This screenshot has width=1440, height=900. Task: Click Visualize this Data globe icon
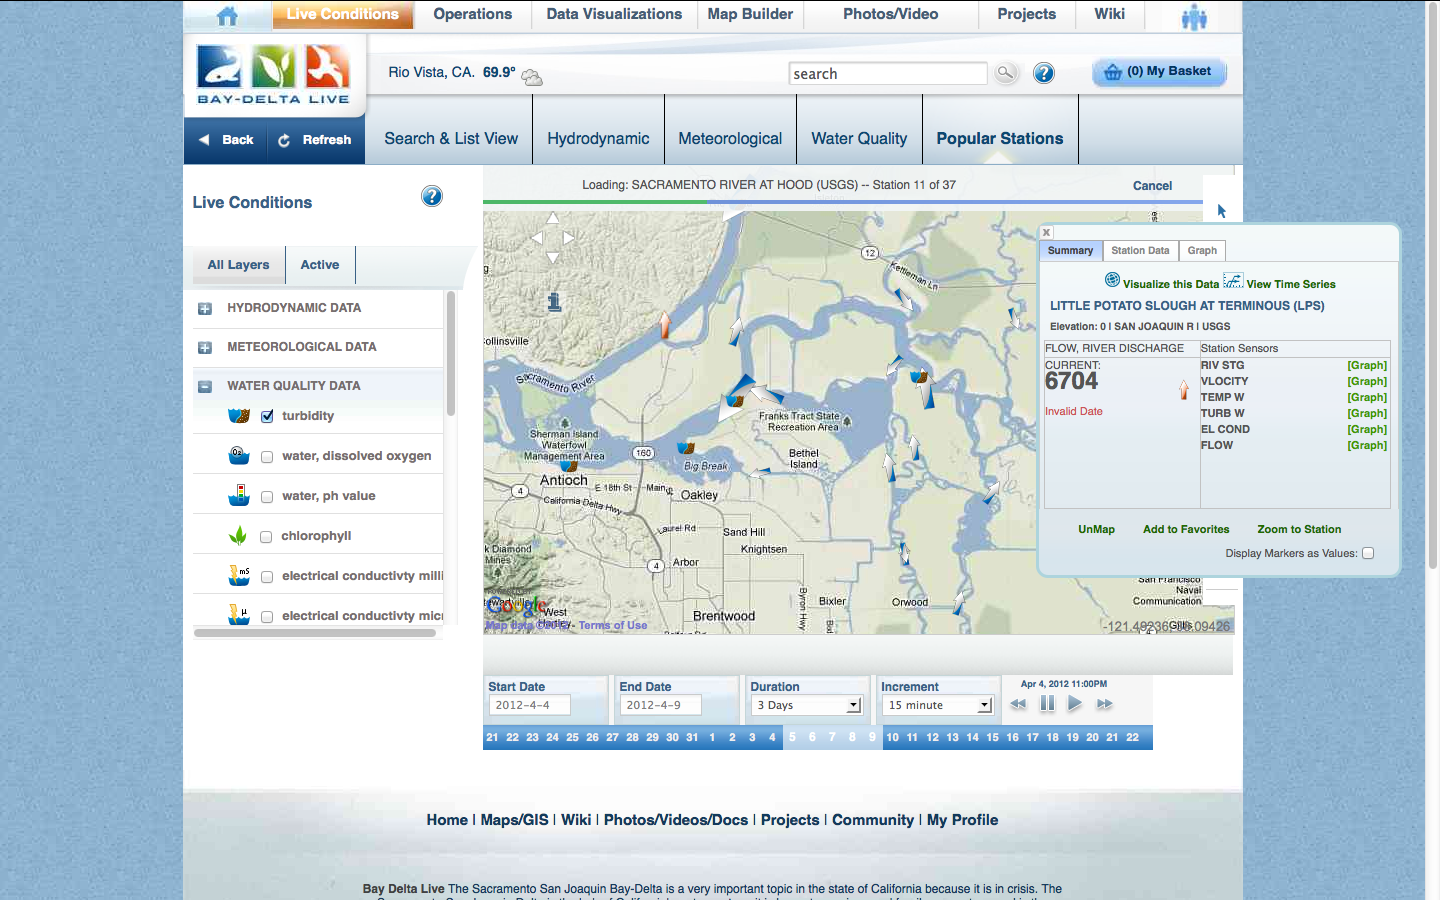(1112, 280)
